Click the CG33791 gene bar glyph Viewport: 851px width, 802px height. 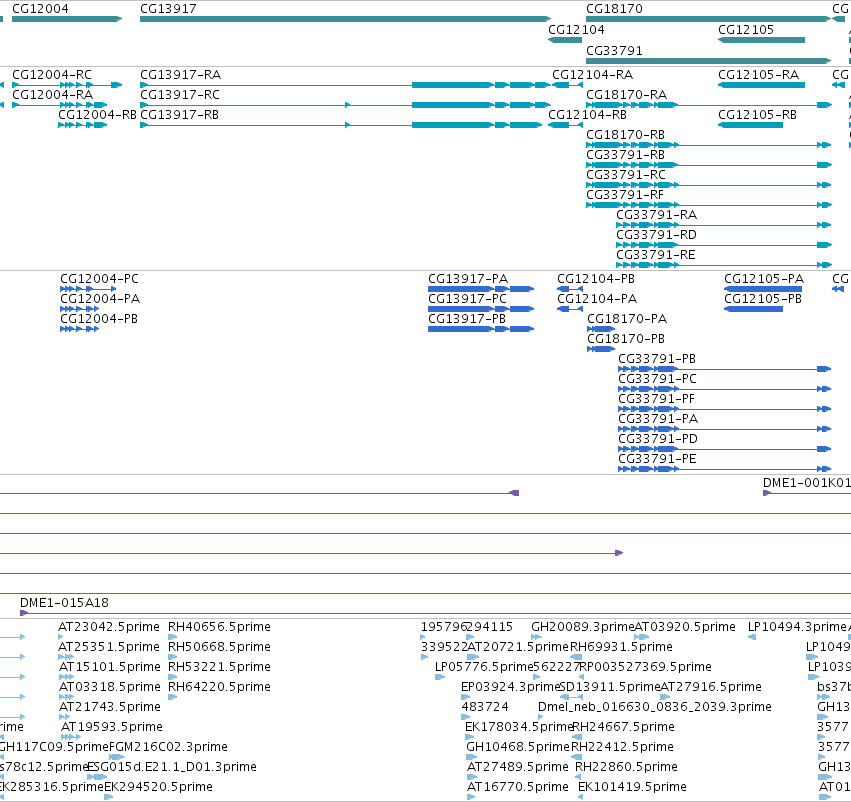coord(709,61)
